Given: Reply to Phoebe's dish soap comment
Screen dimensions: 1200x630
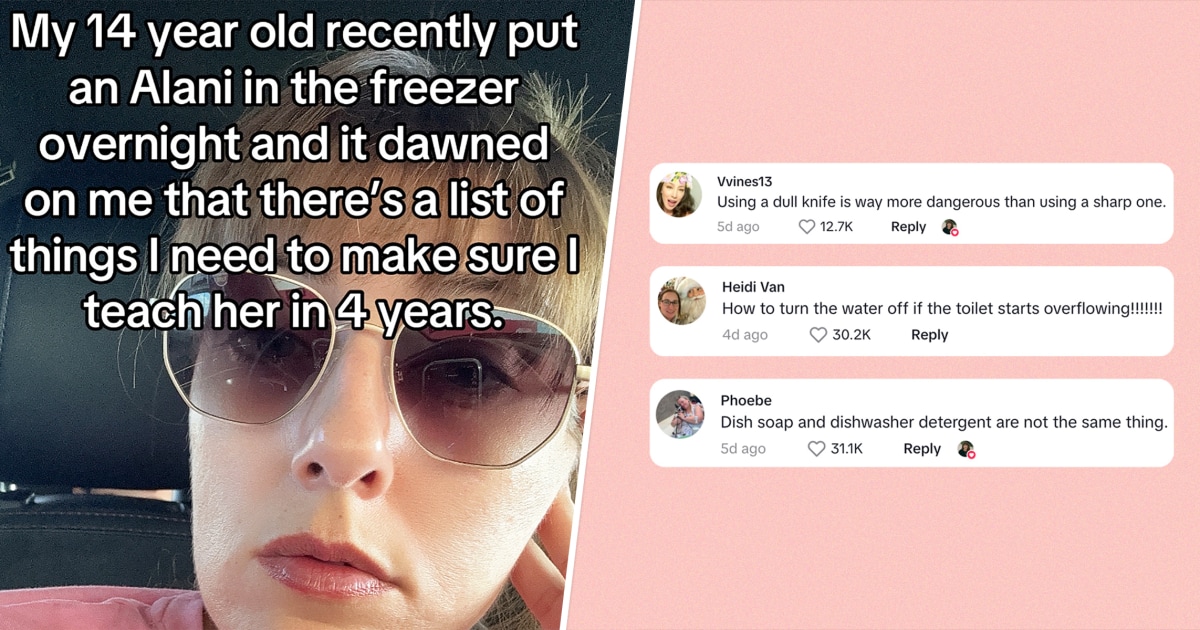Looking at the screenshot, I should 922,449.
